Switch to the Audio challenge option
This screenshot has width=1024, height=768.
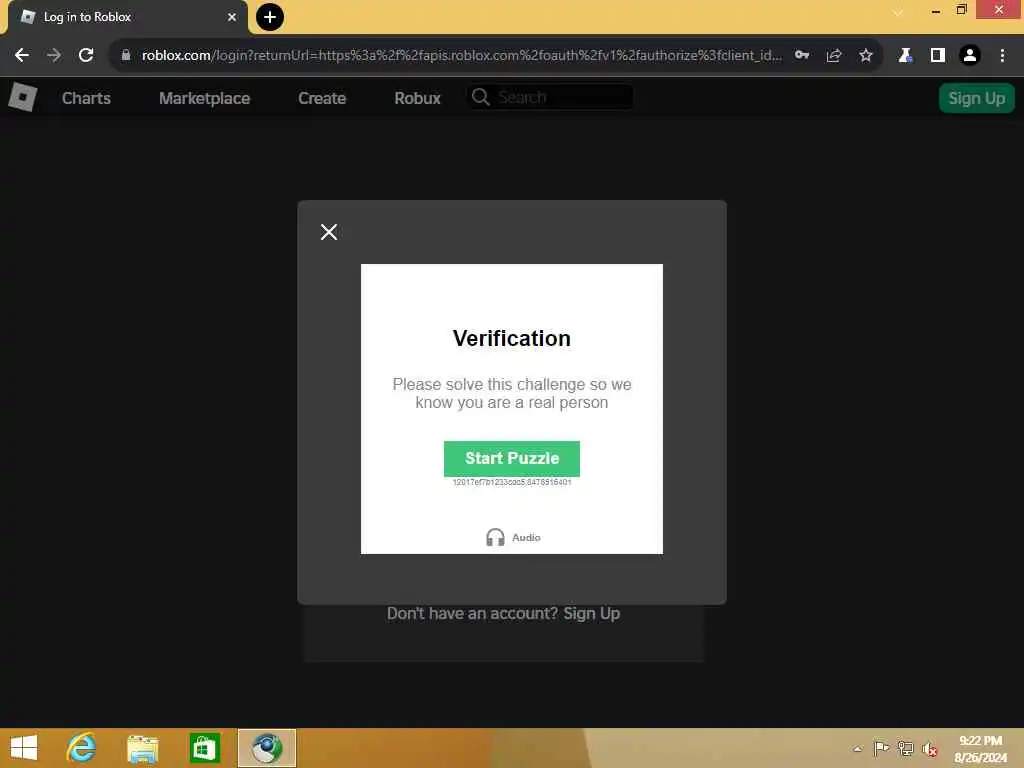(513, 537)
